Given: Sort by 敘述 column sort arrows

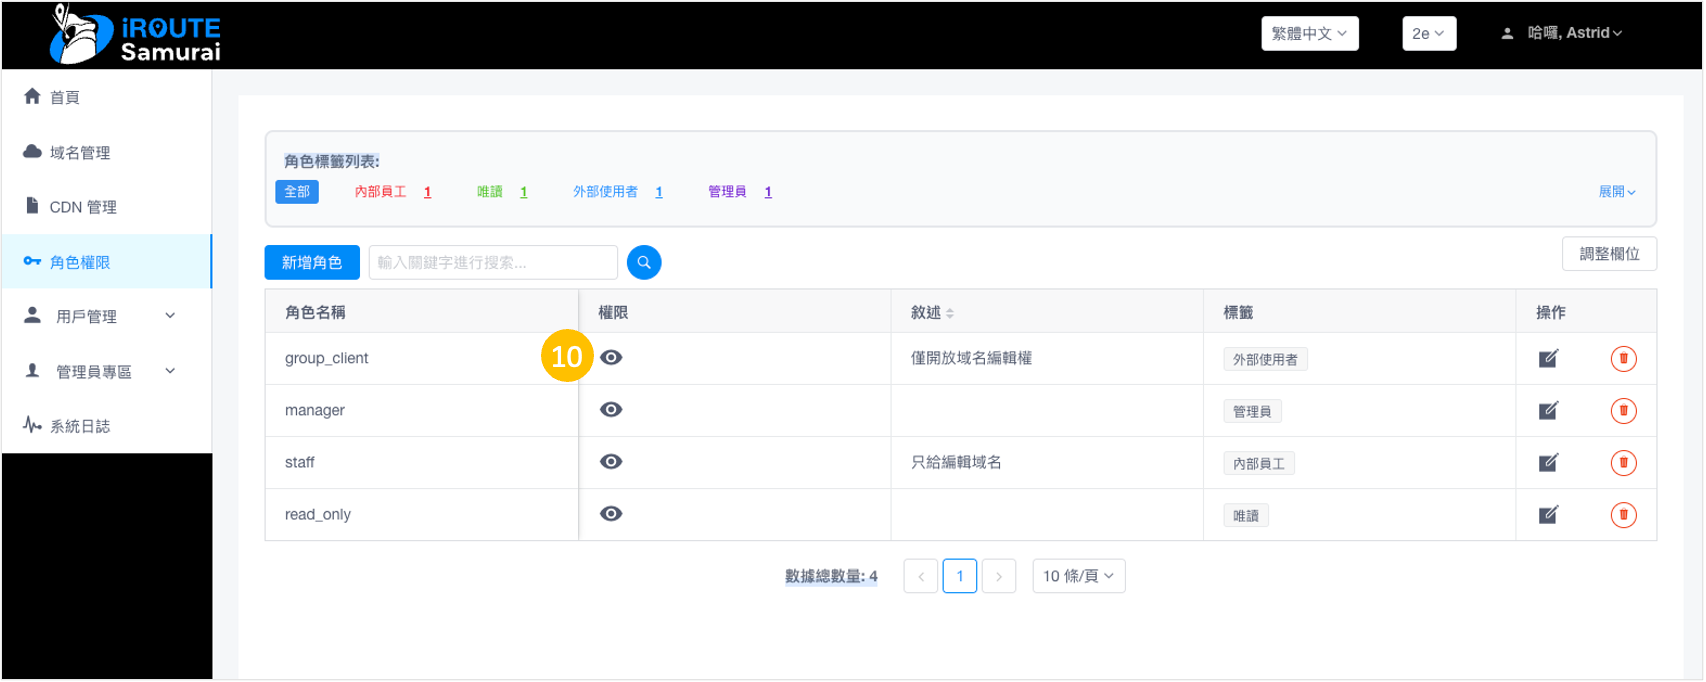Looking at the screenshot, I should point(950,313).
